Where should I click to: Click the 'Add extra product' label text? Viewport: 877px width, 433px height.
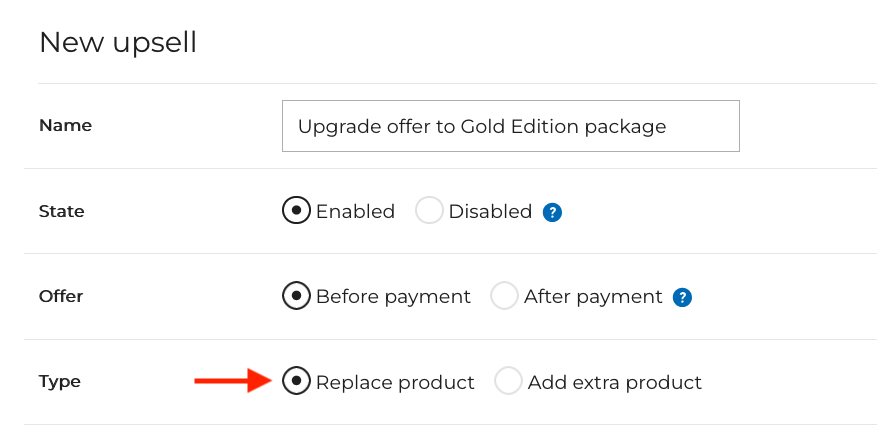pos(615,382)
